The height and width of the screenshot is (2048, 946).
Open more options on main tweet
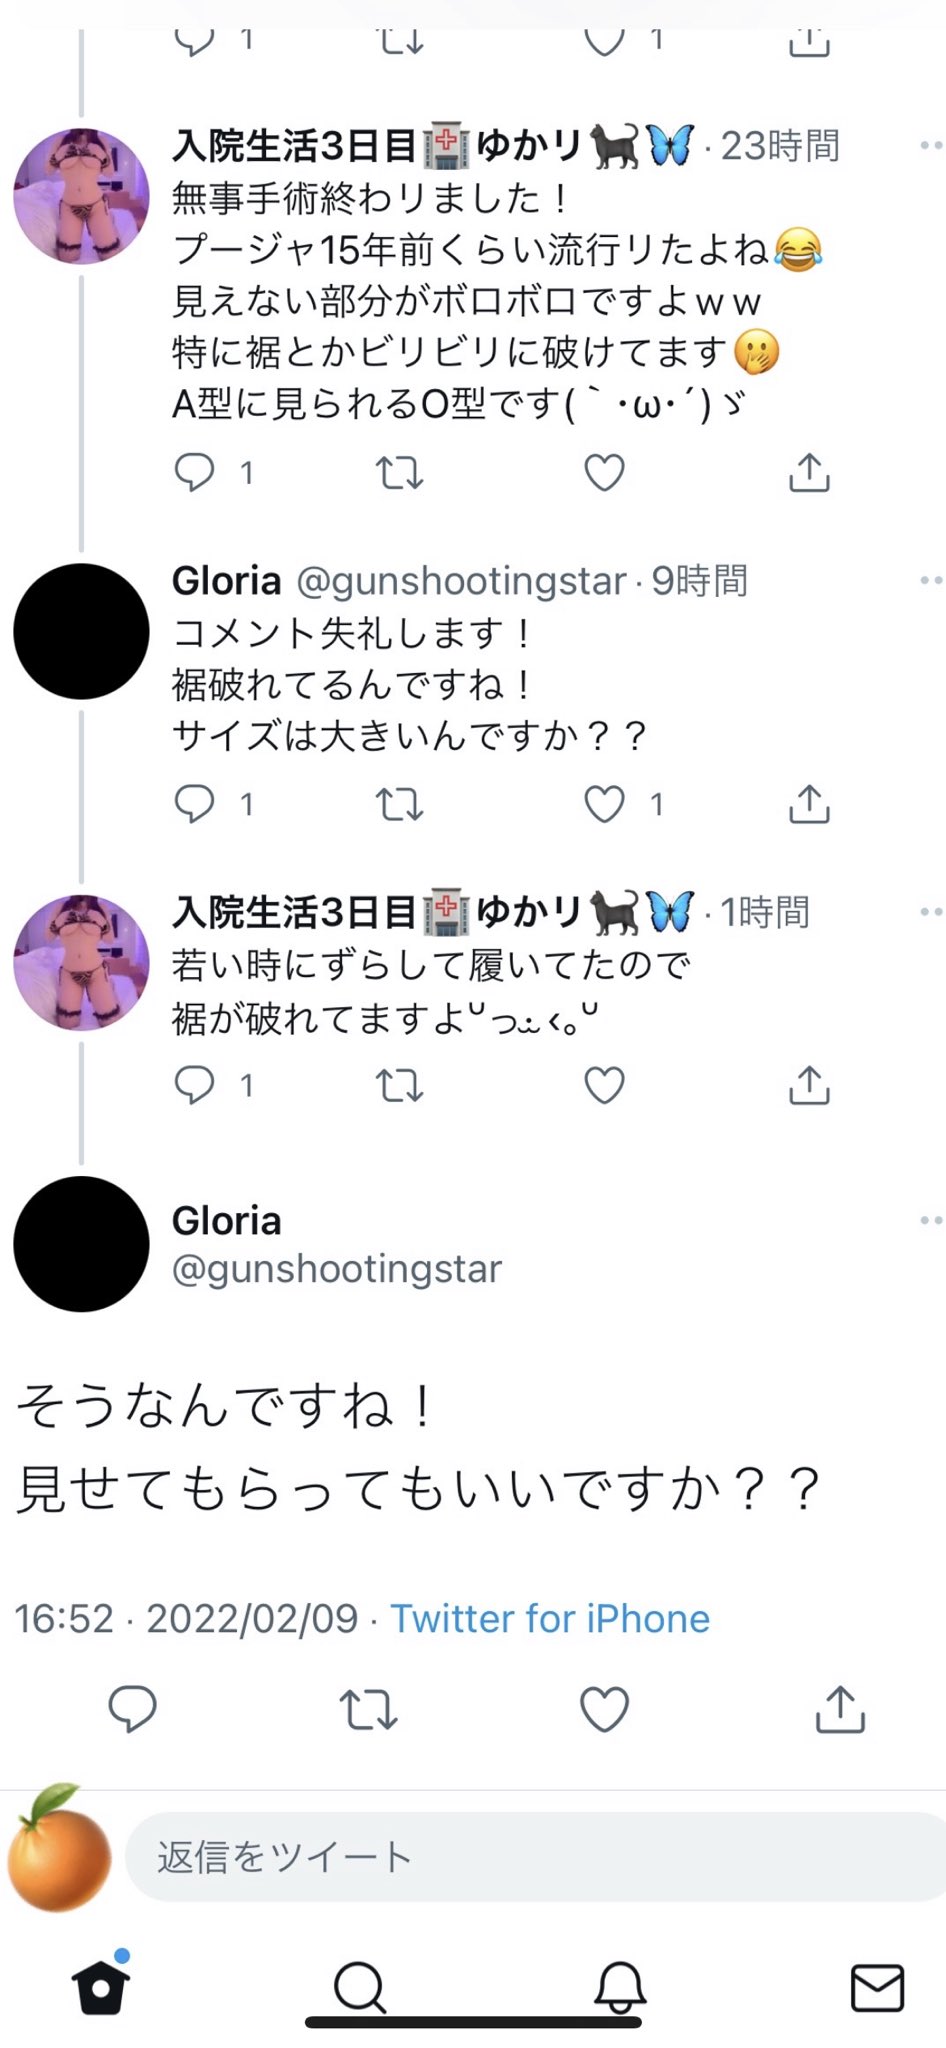point(931,1220)
